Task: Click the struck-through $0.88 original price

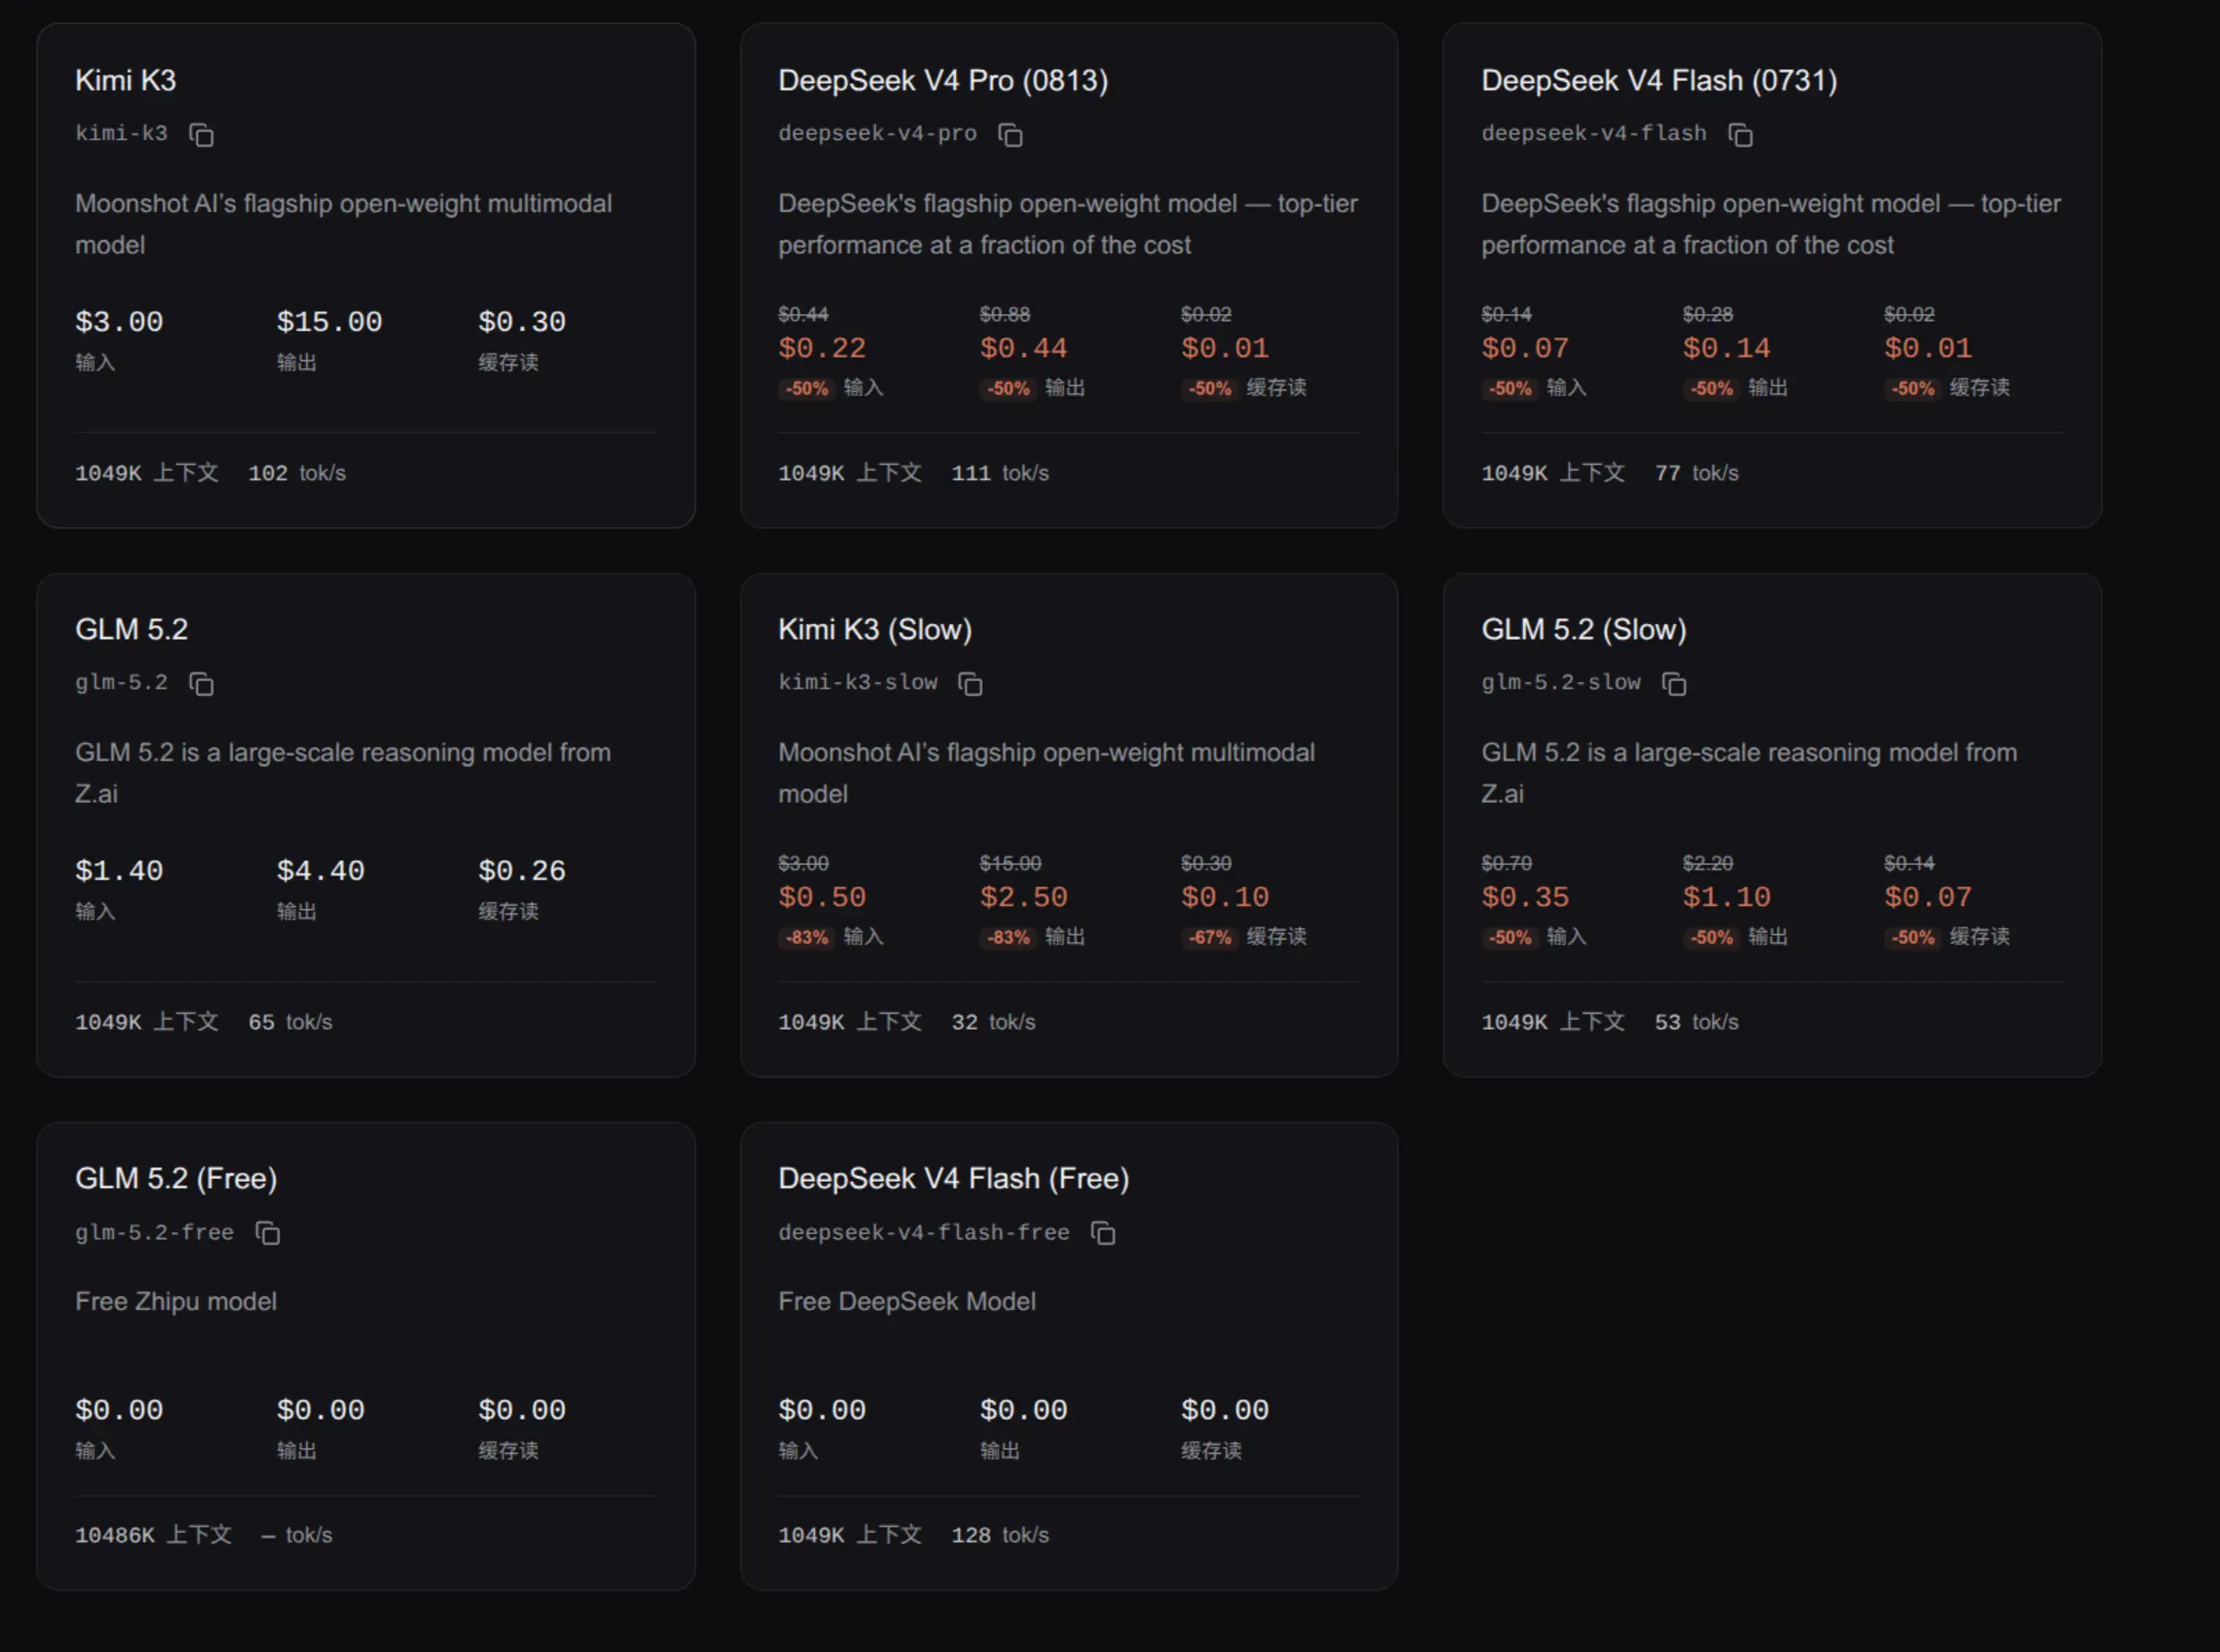Action: click(1005, 314)
